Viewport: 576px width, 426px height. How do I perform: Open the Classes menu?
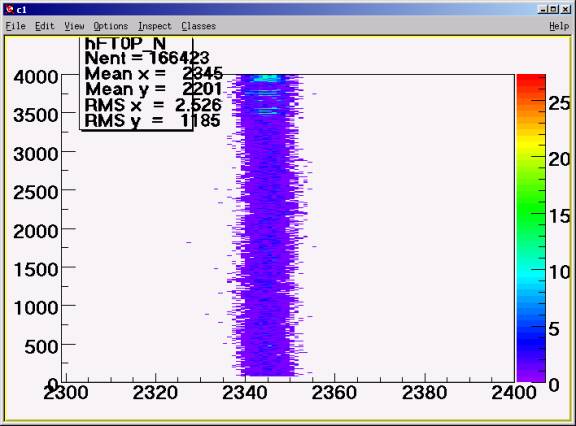tap(198, 26)
